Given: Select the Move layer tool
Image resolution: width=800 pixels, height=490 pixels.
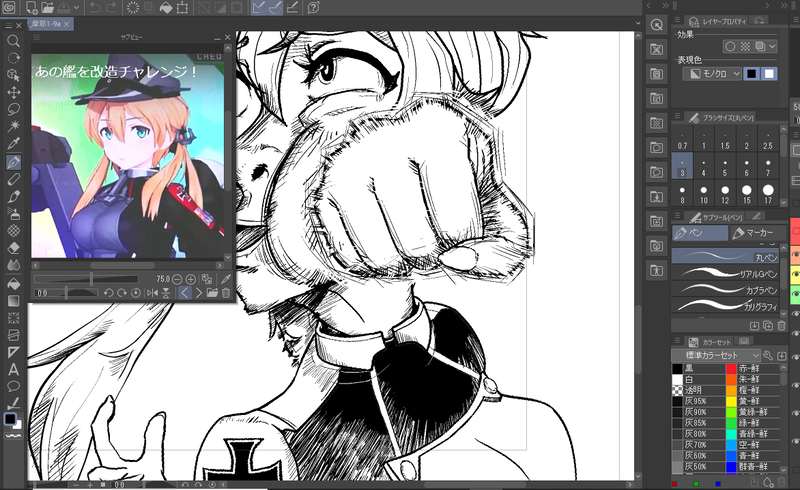Looking at the screenshot, I should tap(13, 92).
